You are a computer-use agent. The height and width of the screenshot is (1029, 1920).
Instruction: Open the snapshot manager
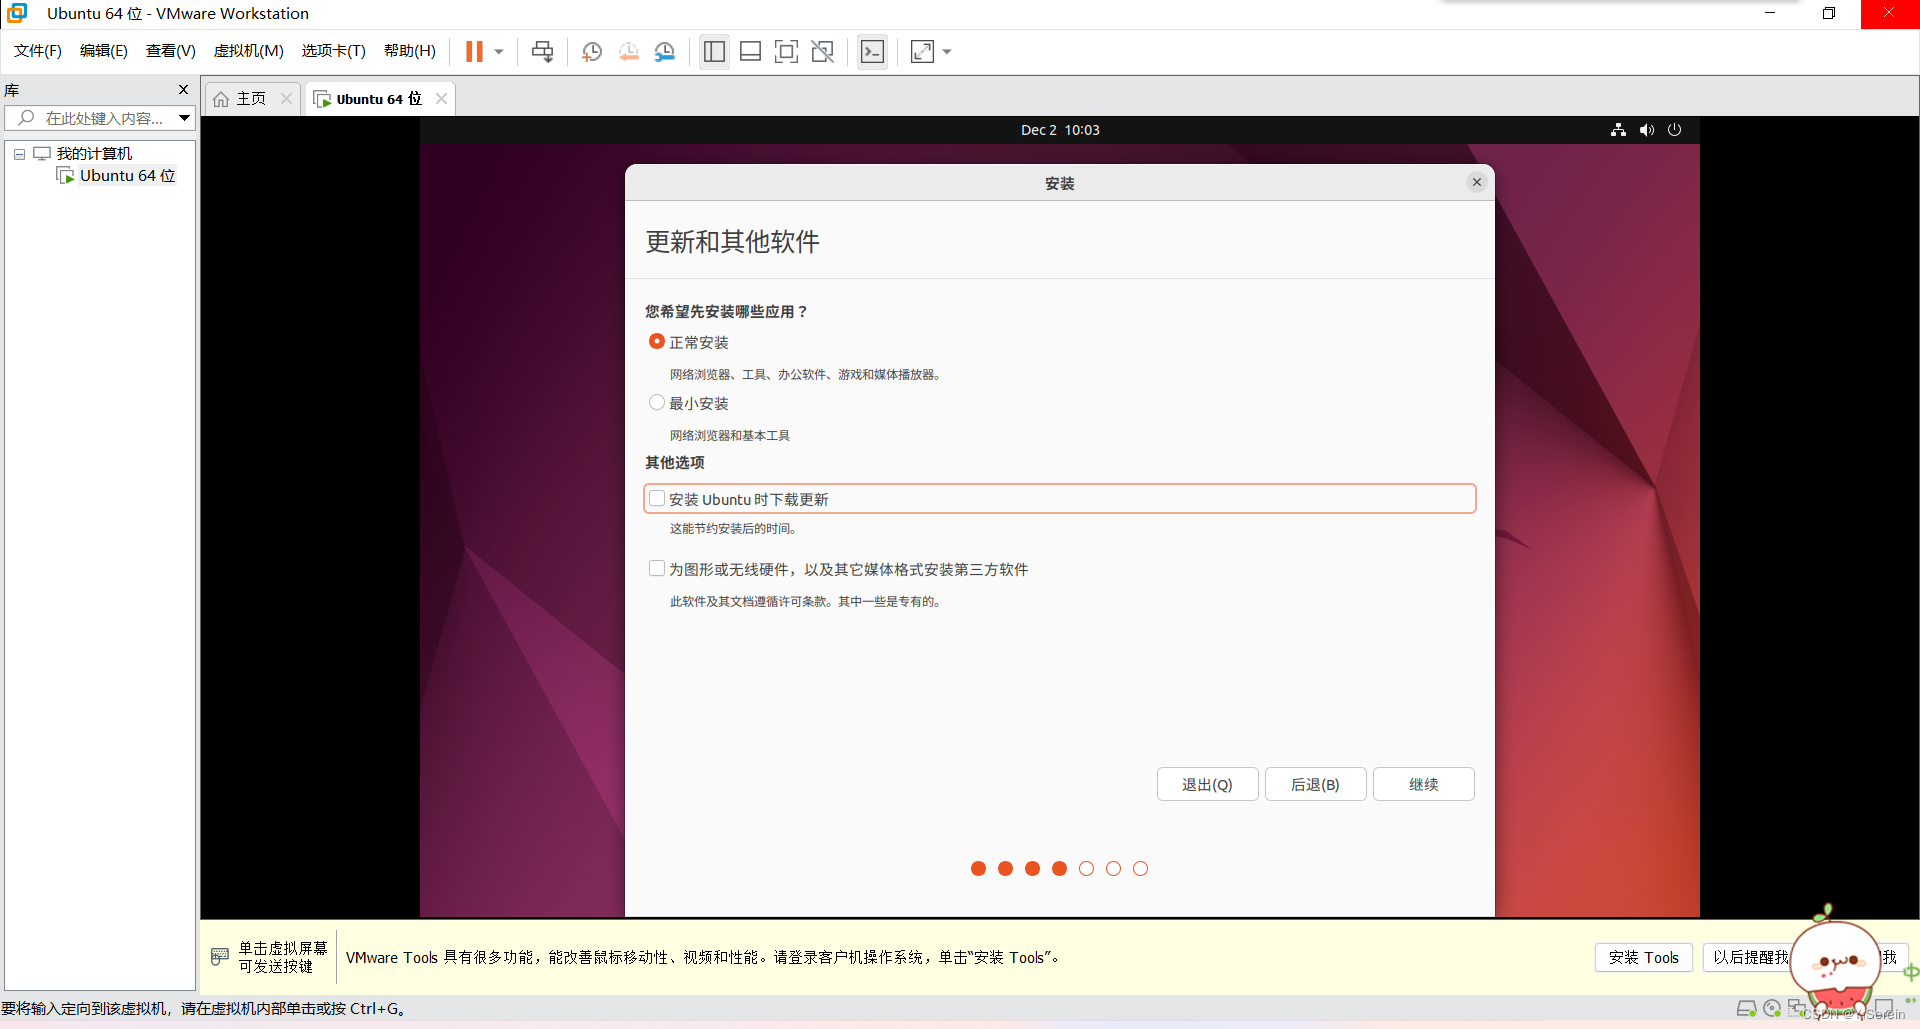coord(665,51)
